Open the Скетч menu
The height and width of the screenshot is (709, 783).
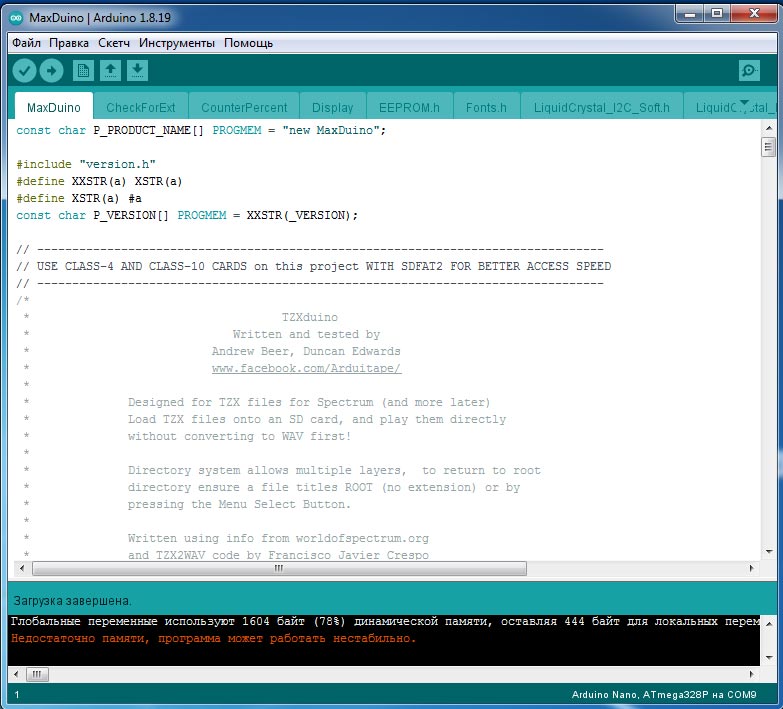[114, 43]
